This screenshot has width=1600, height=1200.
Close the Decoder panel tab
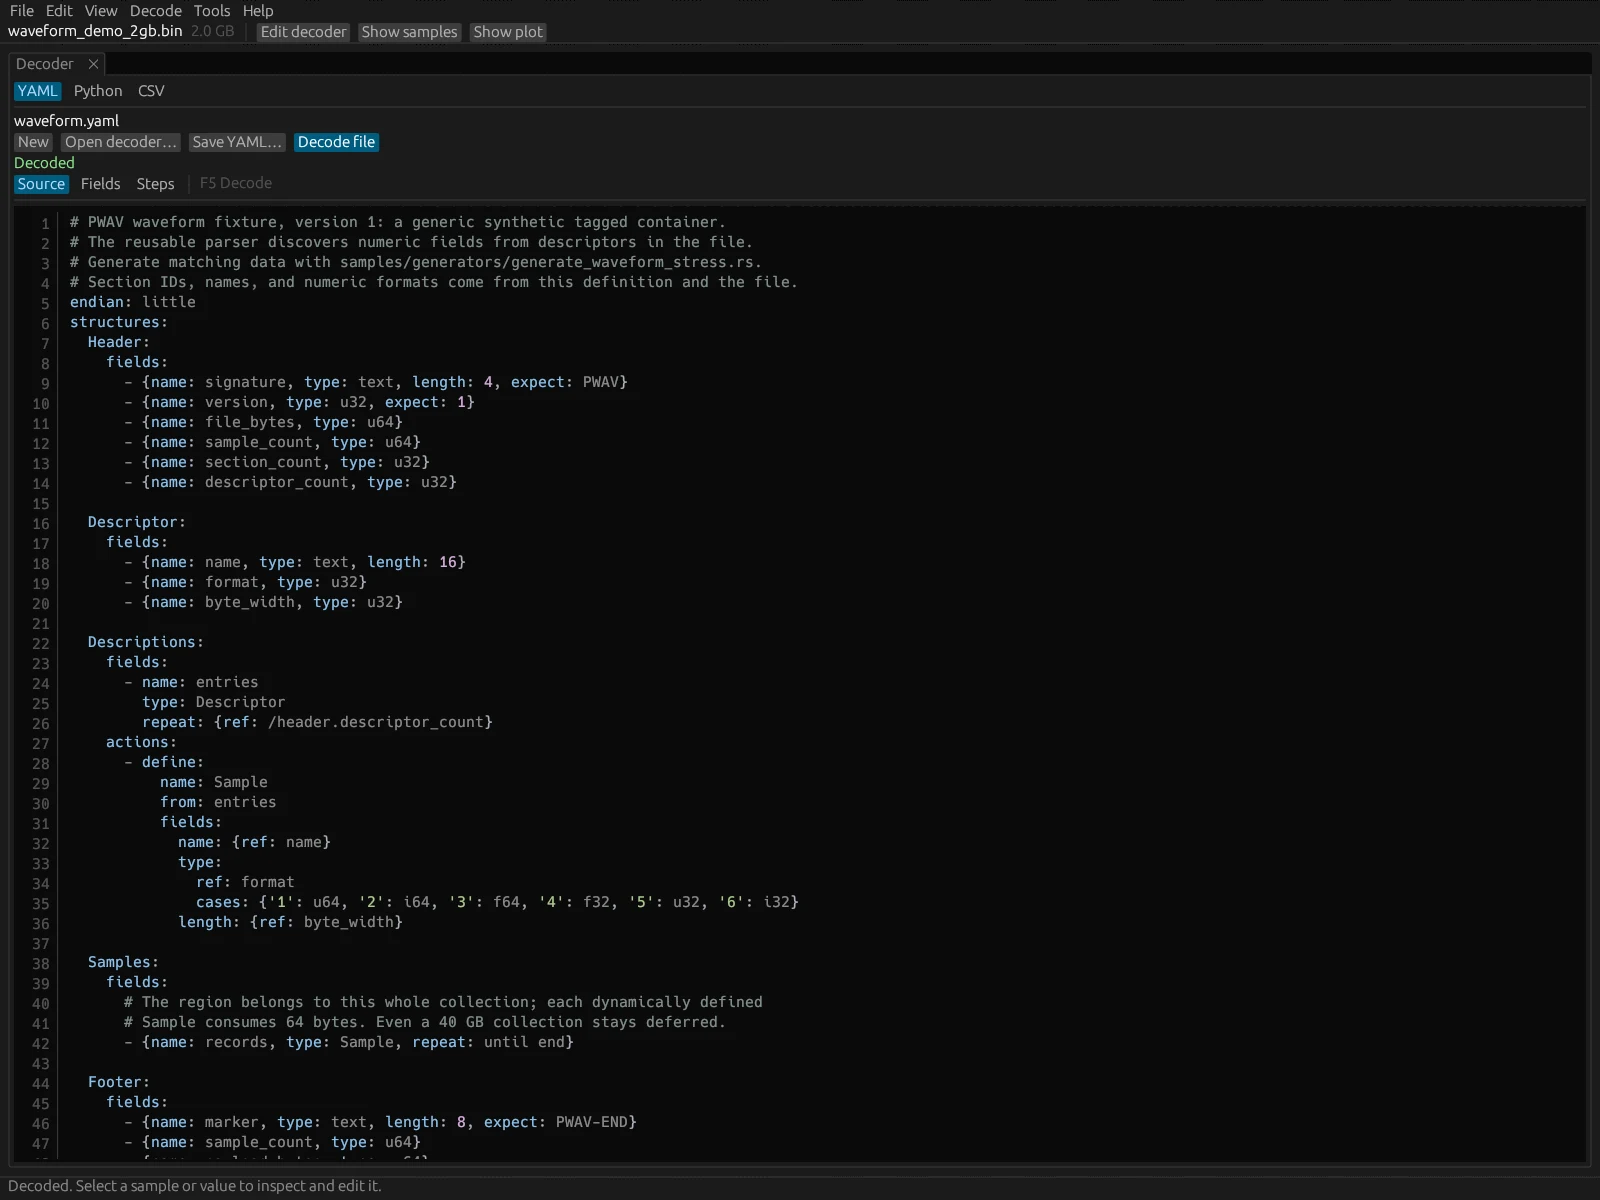tap(93, 64)
